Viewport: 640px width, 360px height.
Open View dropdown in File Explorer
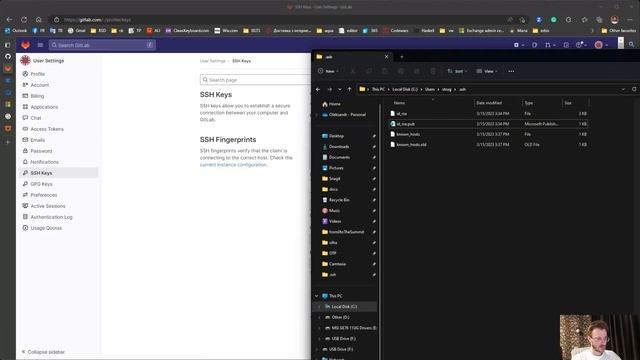tap(487, 71)
